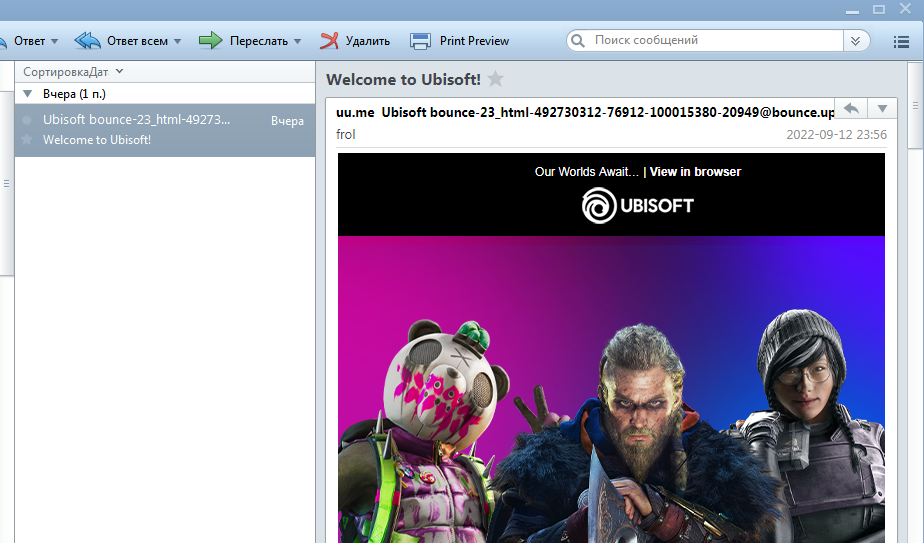The height and width of the screenshot is (543, 924).
Task: Click the search magnifier icon
Action: pyautogui.click(x=578, y=41)
